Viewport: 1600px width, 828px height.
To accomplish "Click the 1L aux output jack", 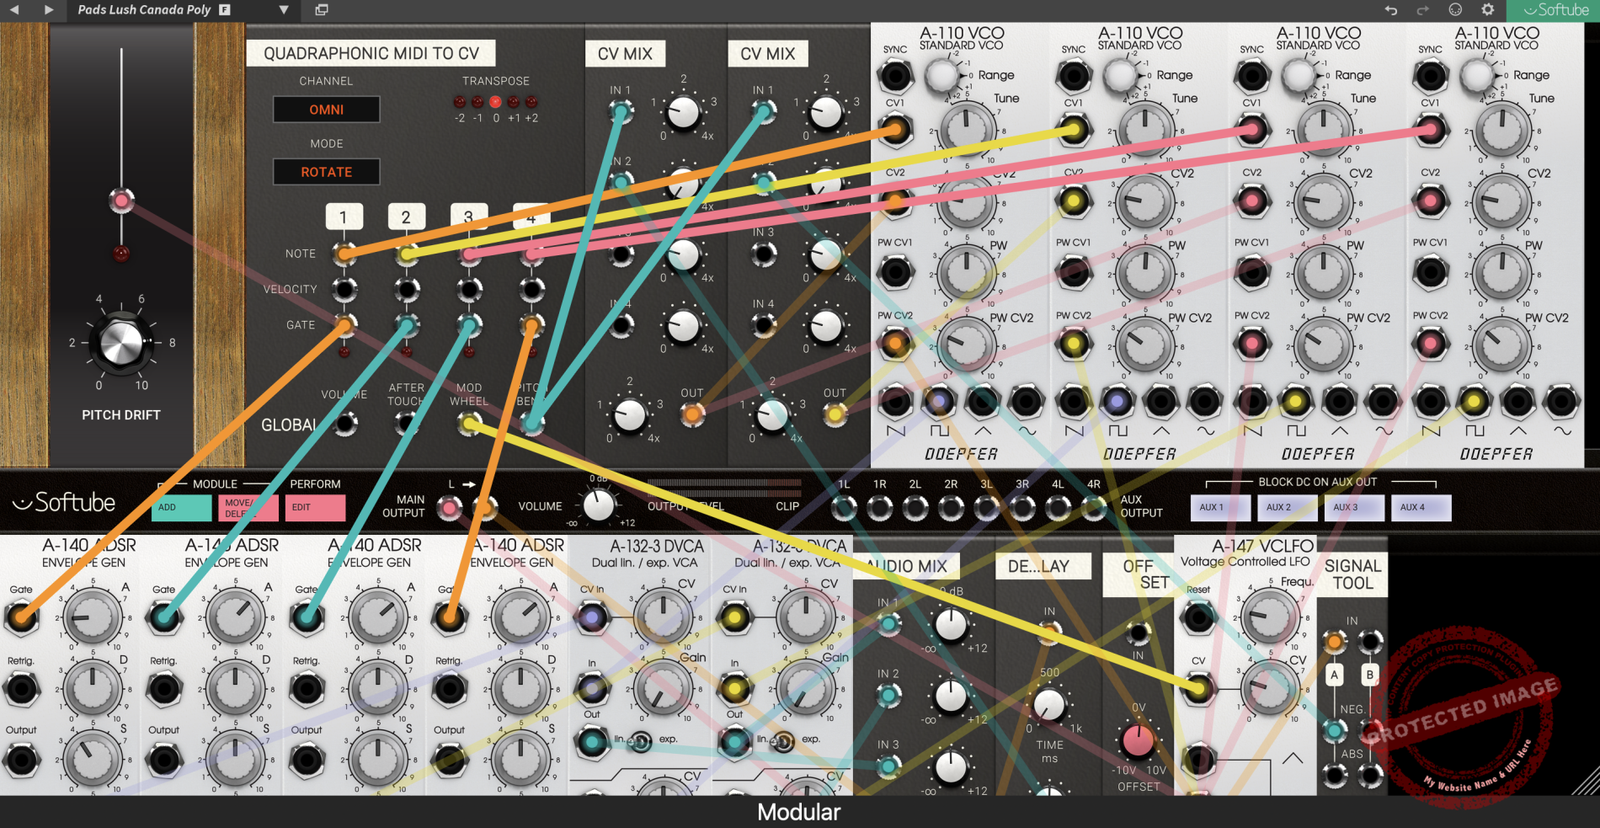I will (844, 508).
